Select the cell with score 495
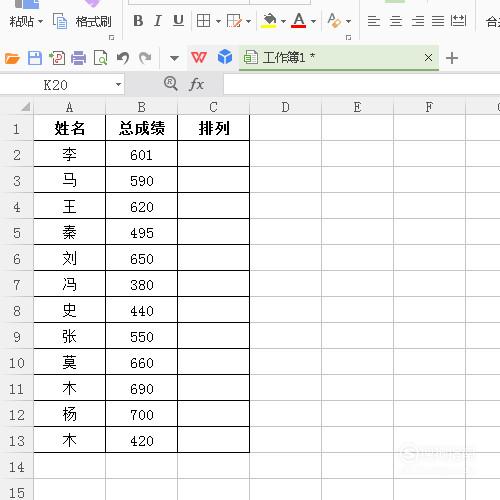This screenshot has width=500, height=500. tap(141, 233)
